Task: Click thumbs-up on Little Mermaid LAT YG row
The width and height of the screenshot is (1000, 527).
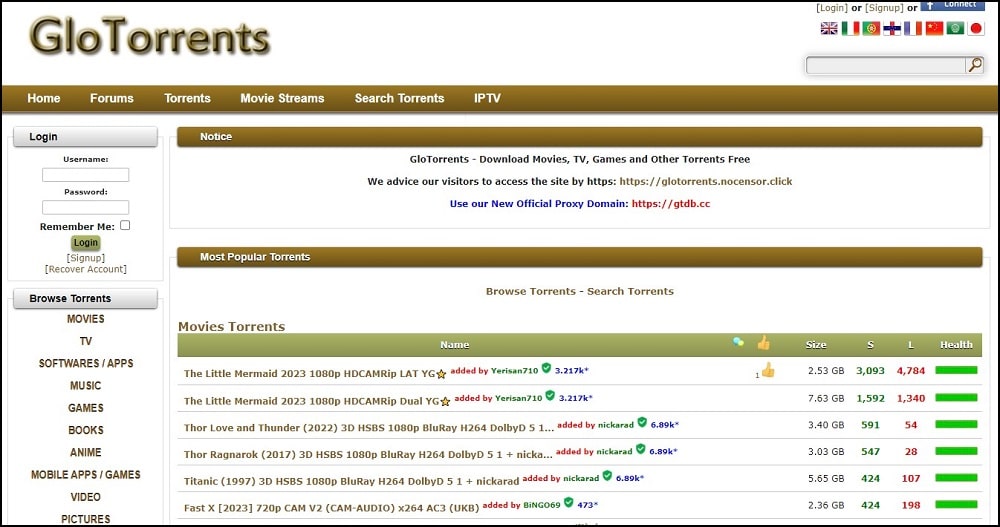Action: click(x=768, y=370)
